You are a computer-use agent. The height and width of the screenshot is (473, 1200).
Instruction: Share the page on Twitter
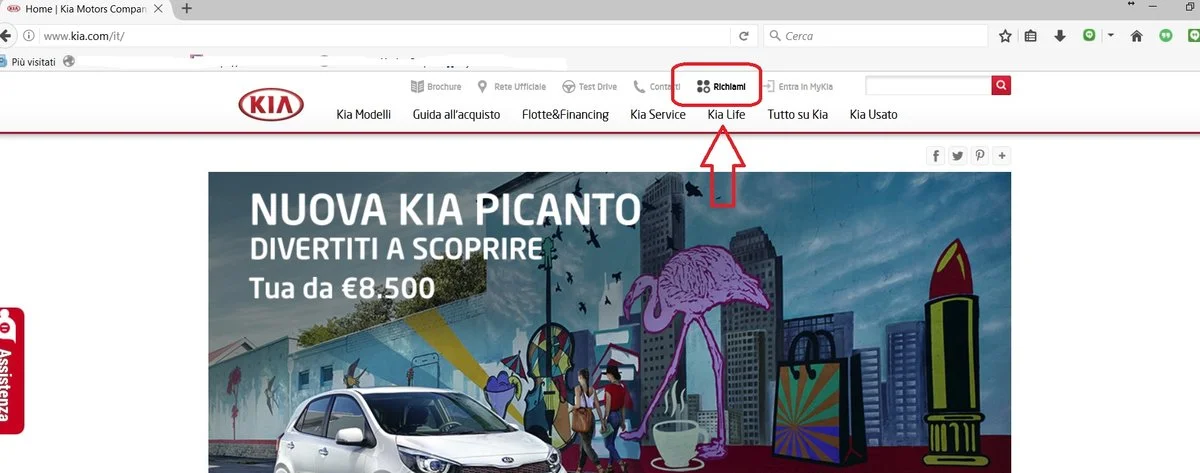click(x=958, y=155)
